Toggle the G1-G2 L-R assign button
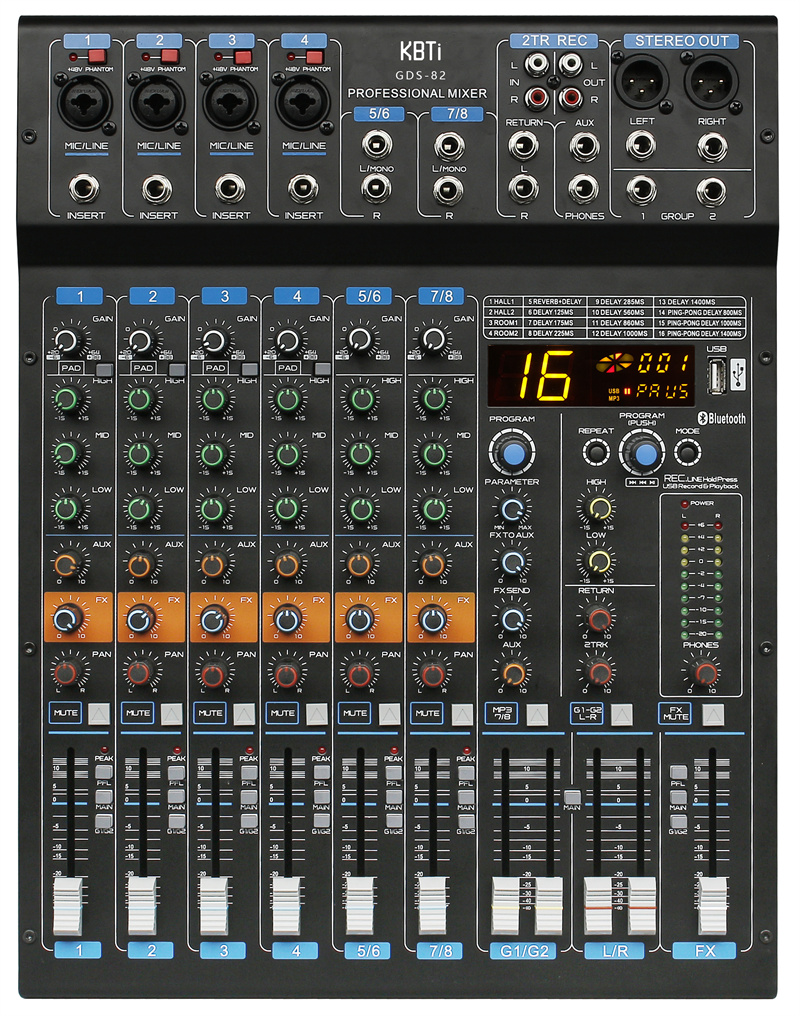This screenshot has height=1016, width=800. (622, 715)
